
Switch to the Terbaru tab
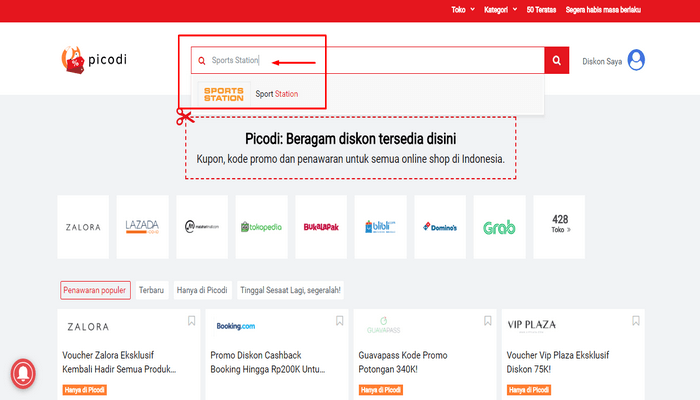(x=152, y=290)
